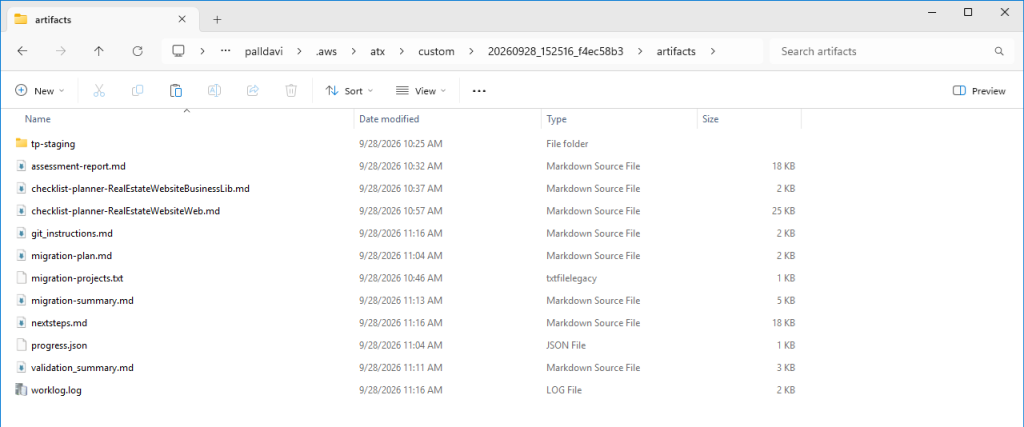
Task: Refresh the artifacts folder view
Action: point(137,51)
